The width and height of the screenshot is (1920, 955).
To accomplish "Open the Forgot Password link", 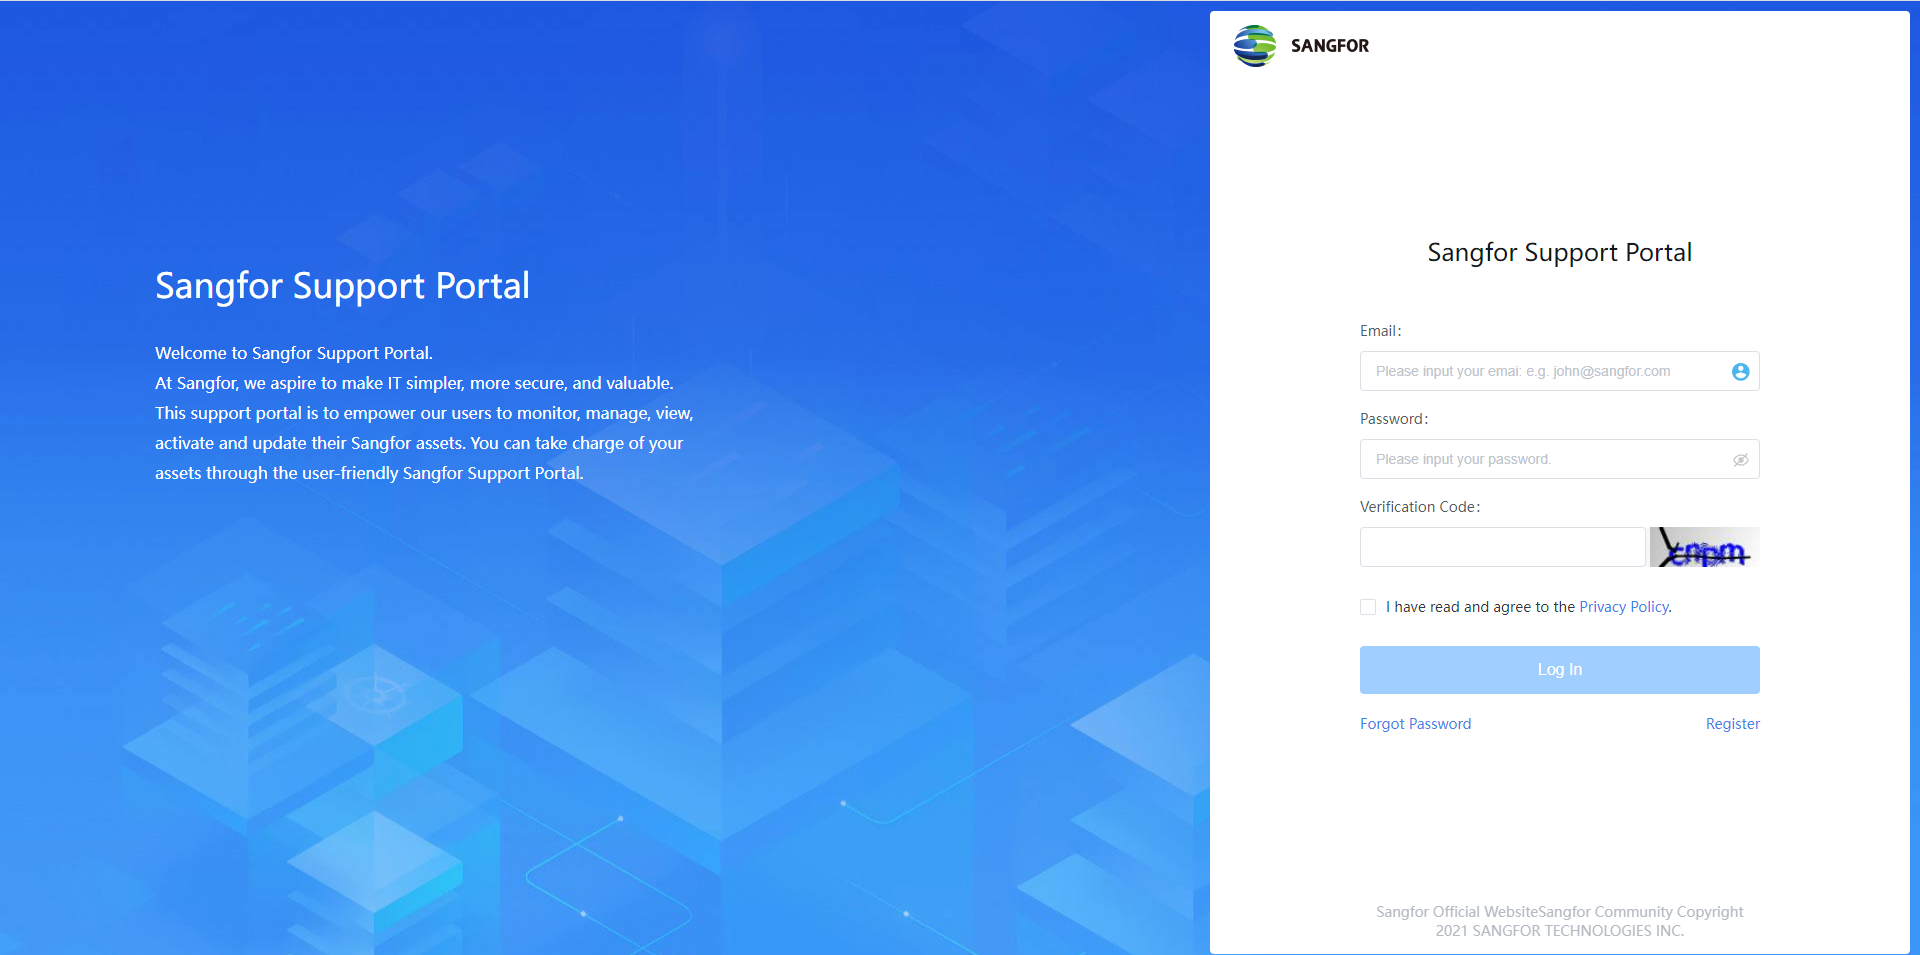I will 1415,724.
